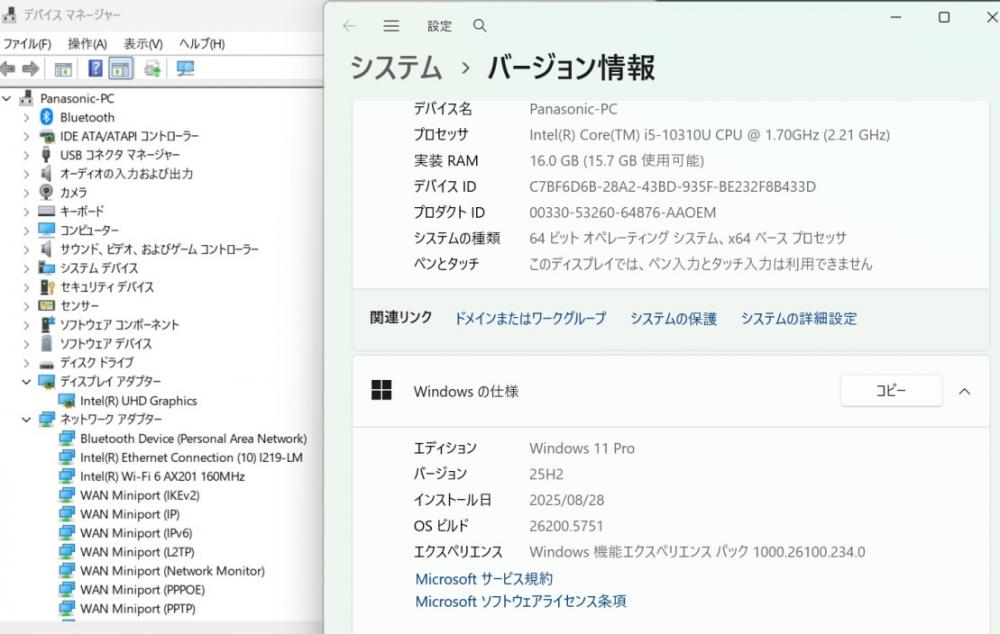Select WAN Miniport (IPv6)
This screenshot has width=1000, height=634.
[136, 533]
